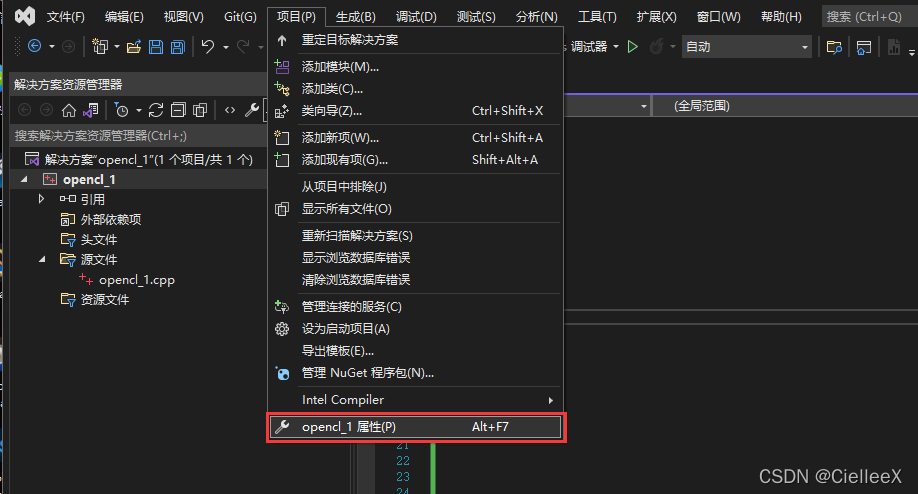
Task: Click the view code brackets icon
Action: pyautogui.click(x=230, y=110)
